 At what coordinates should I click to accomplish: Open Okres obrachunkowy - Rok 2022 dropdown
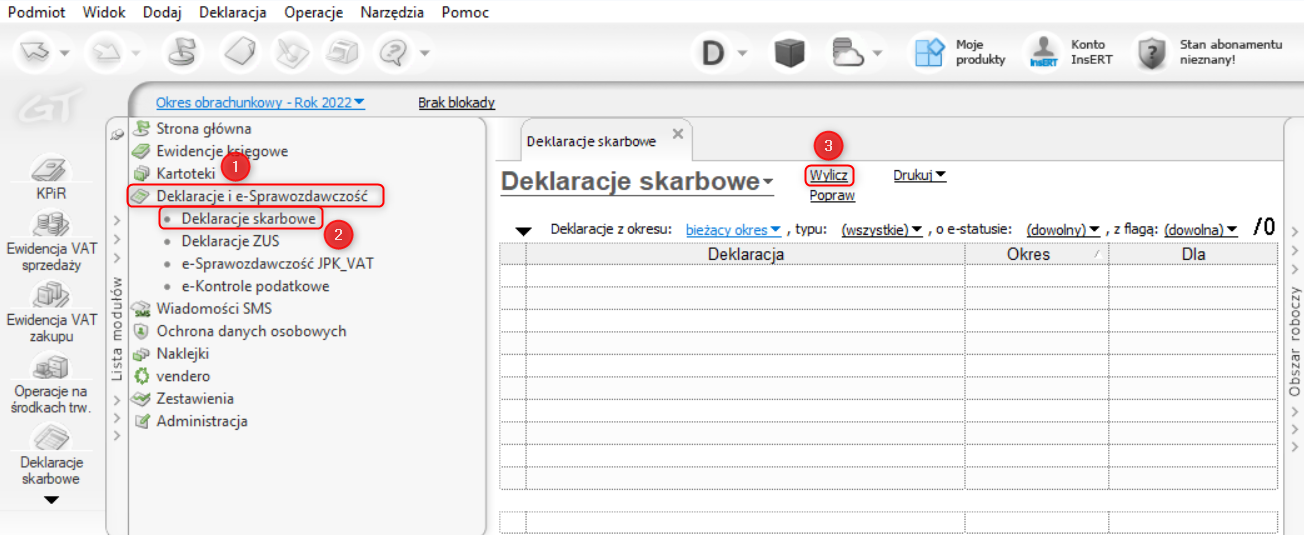click(261, 102)
